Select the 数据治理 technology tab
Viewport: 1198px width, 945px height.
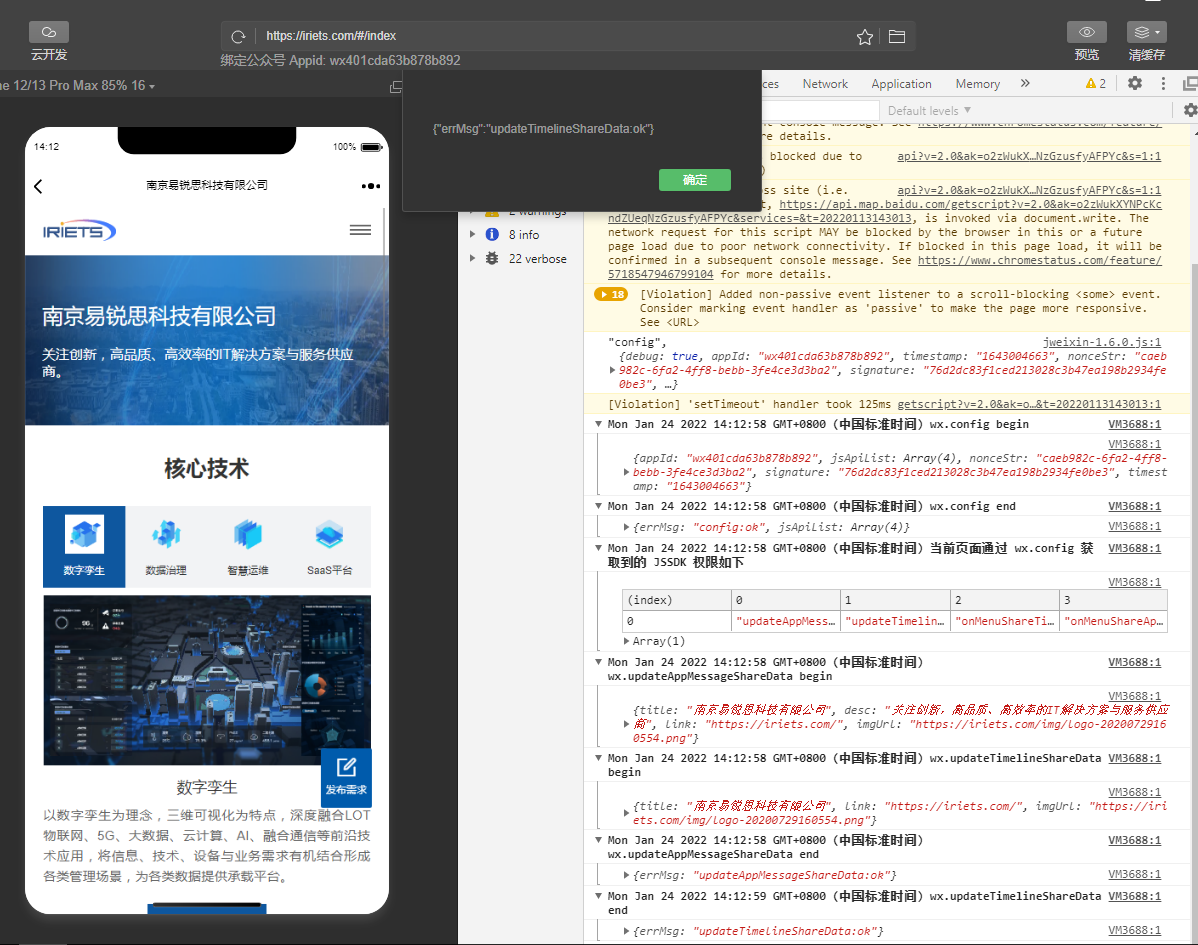(166, 546)
